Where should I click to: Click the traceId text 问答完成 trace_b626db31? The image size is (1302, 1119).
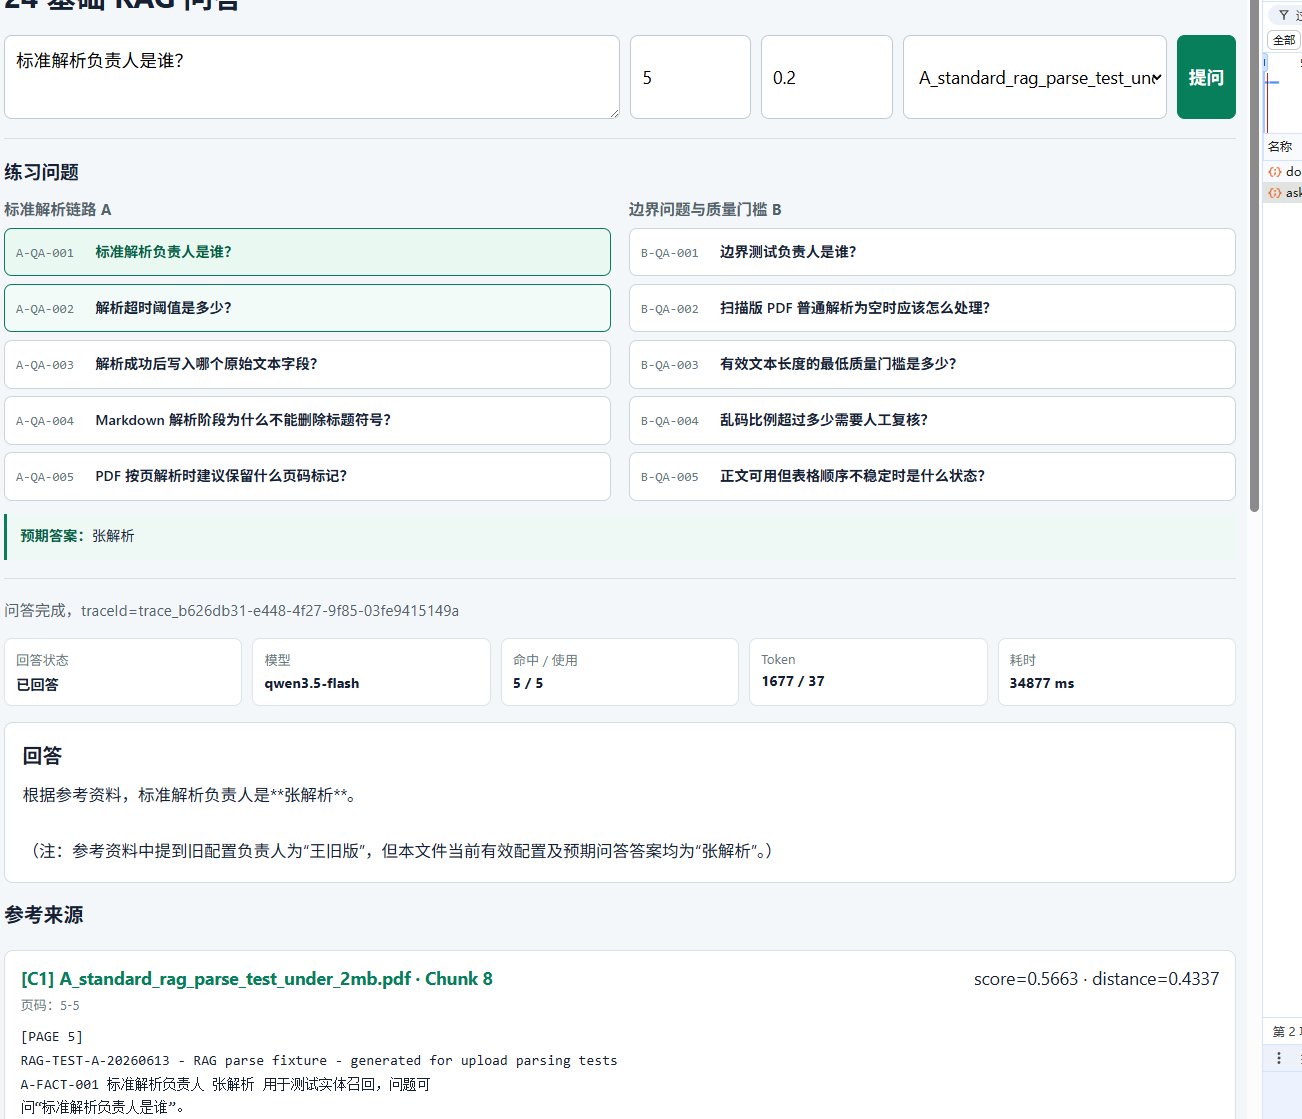[x=232, y=610]
